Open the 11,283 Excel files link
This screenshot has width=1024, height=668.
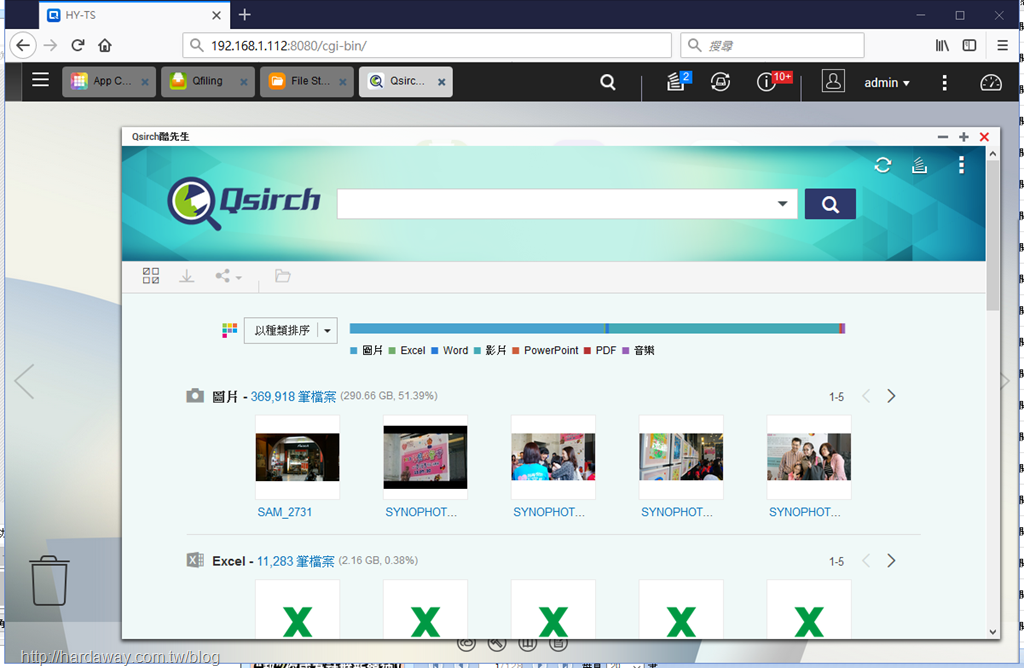tap(295, 561)
